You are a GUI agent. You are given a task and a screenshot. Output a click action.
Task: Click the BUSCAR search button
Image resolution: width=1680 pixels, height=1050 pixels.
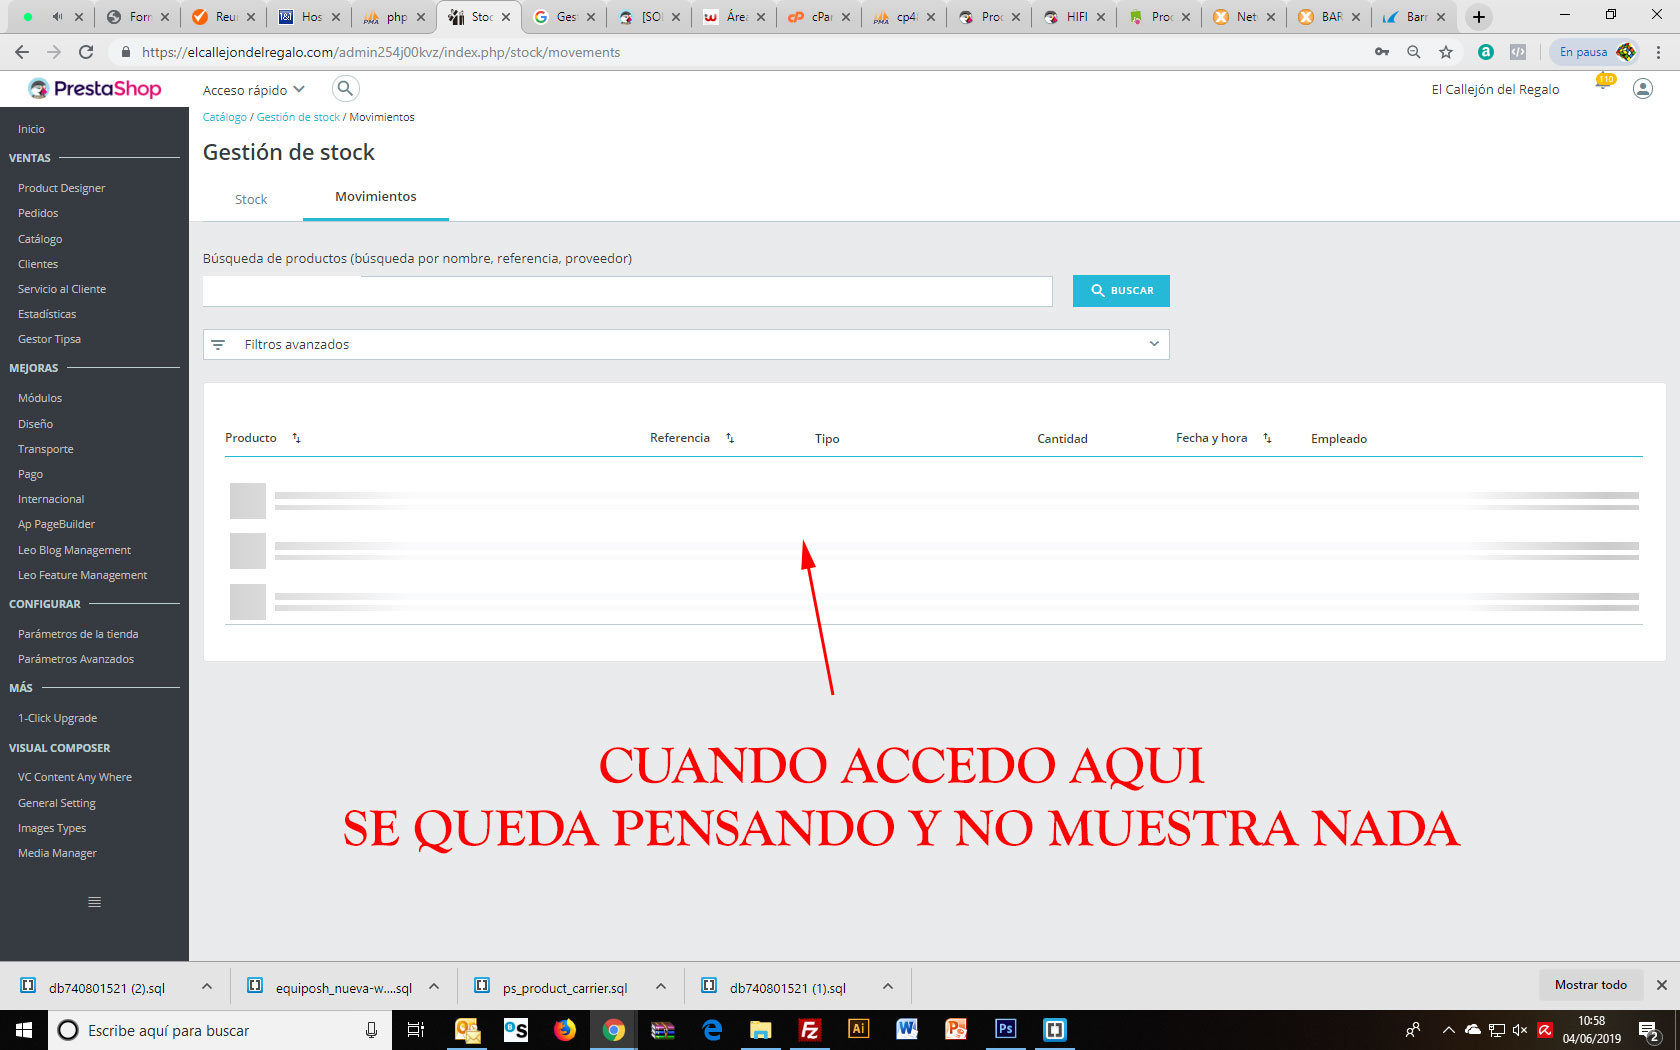point(1121,291)
